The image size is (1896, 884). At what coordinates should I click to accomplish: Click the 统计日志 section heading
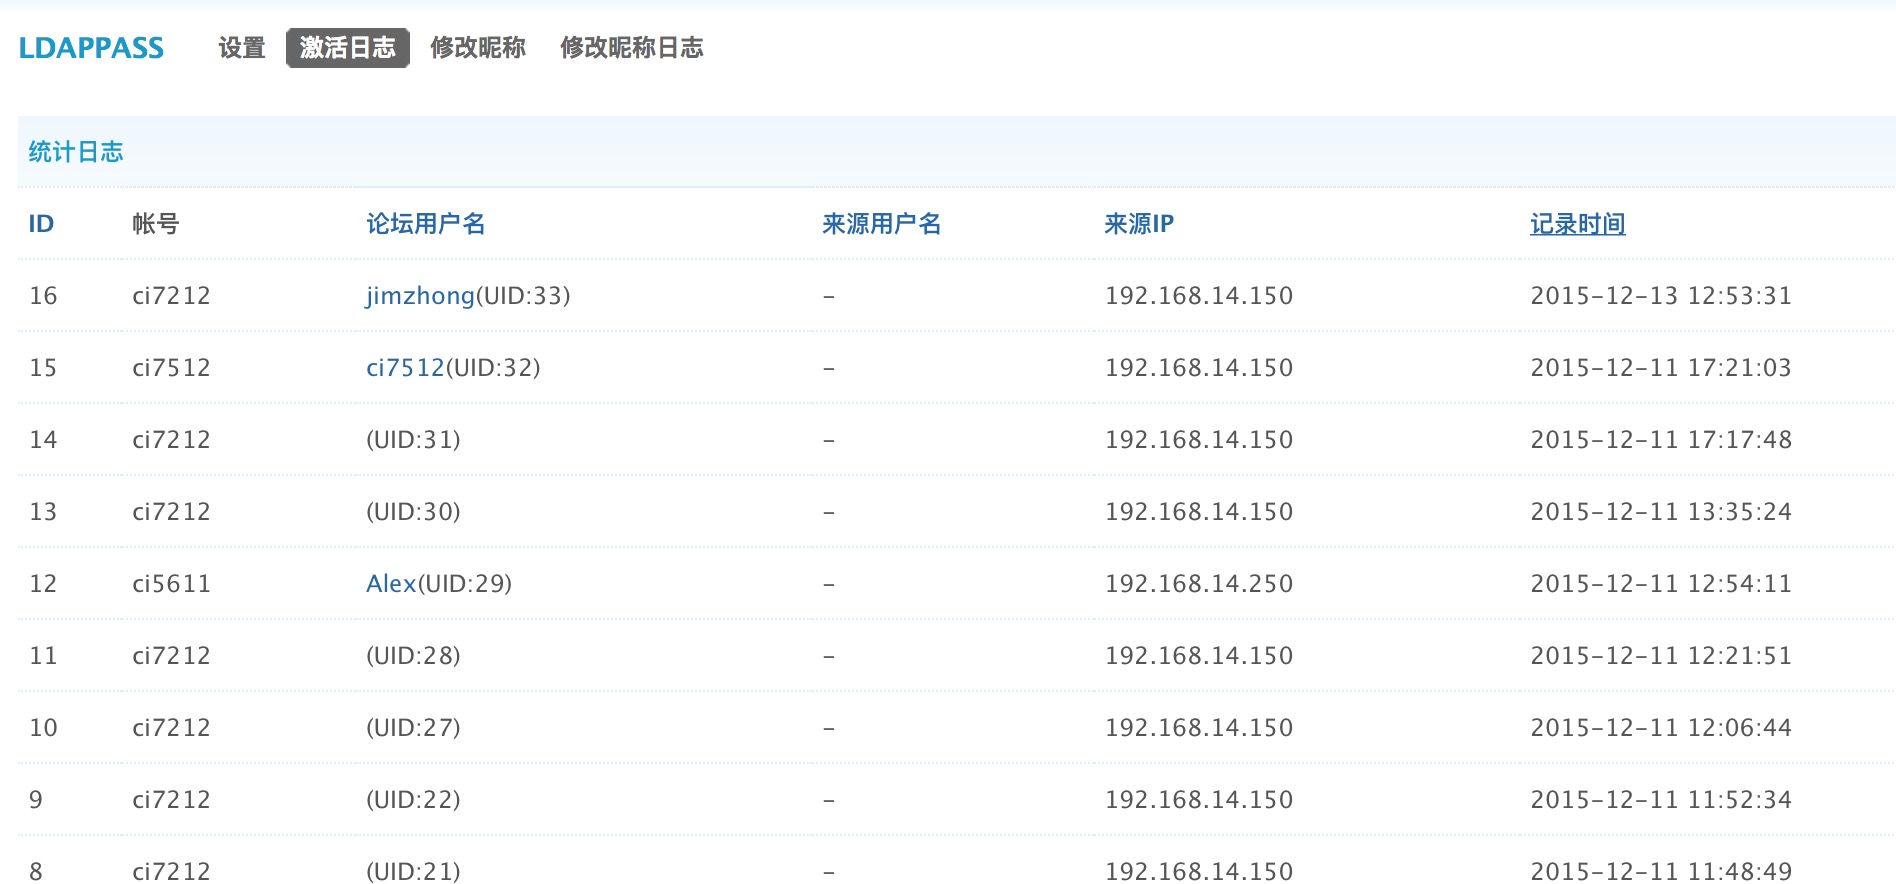coord(76,152)
